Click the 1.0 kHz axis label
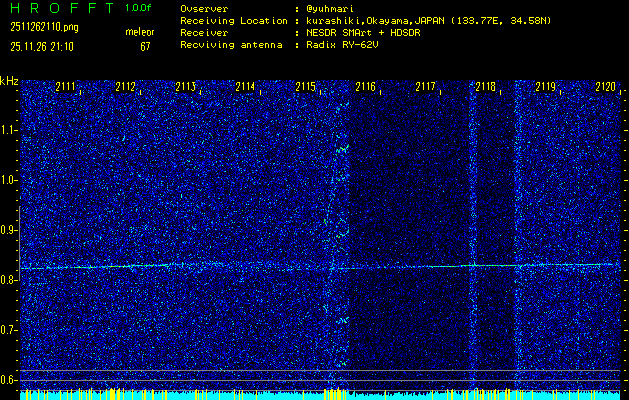This screenshot has height=400, width=629. point(9,180)
